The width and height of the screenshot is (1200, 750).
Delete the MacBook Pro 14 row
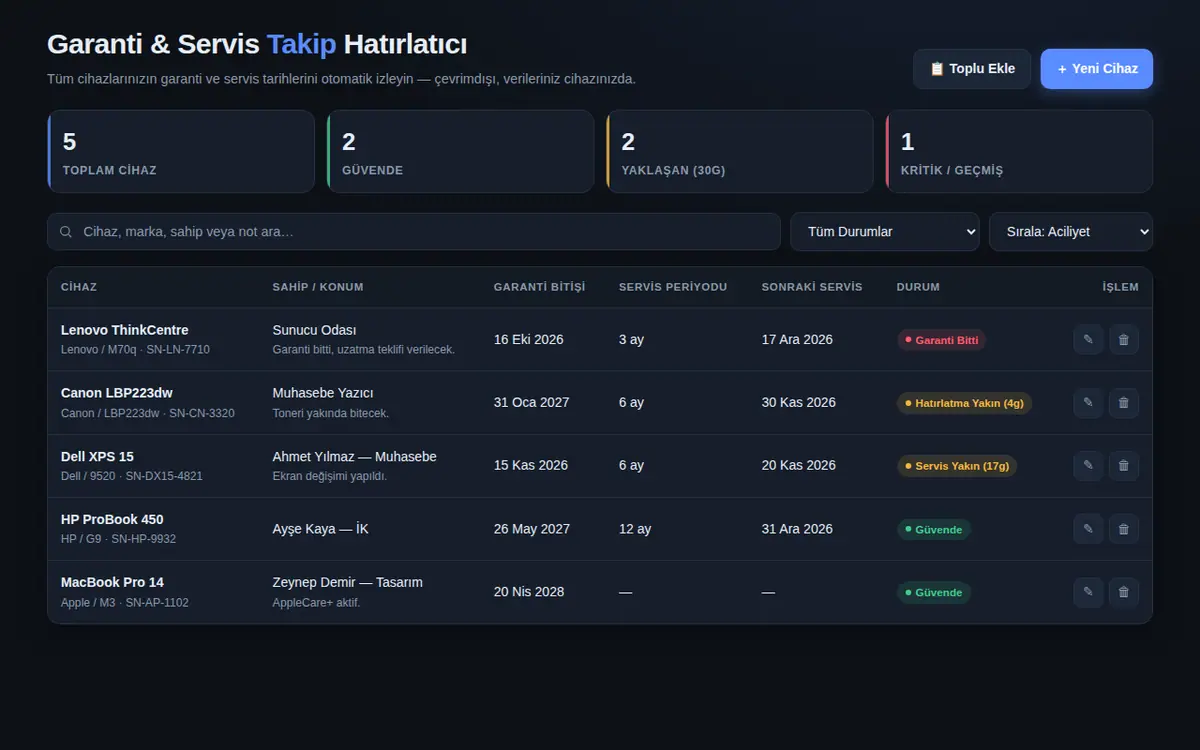[1123, 592]
